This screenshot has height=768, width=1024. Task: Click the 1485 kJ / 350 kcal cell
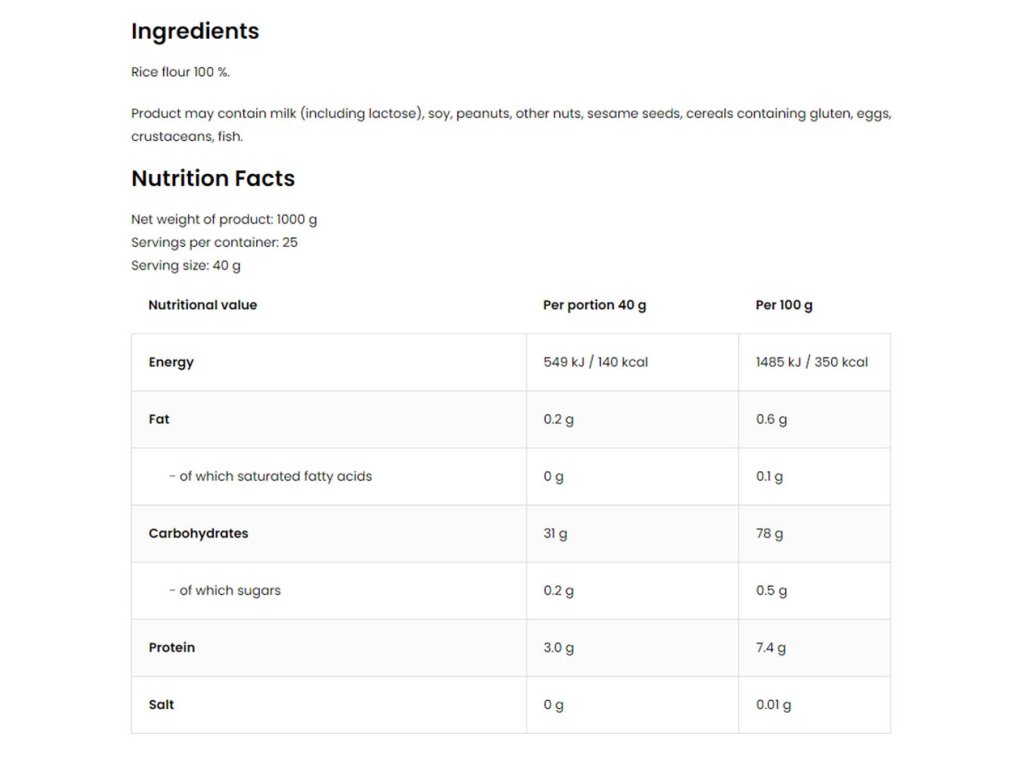[812, 362]
